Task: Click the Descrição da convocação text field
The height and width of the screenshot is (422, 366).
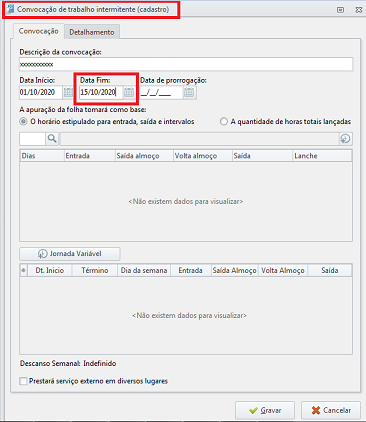Action: coord(186,64)
